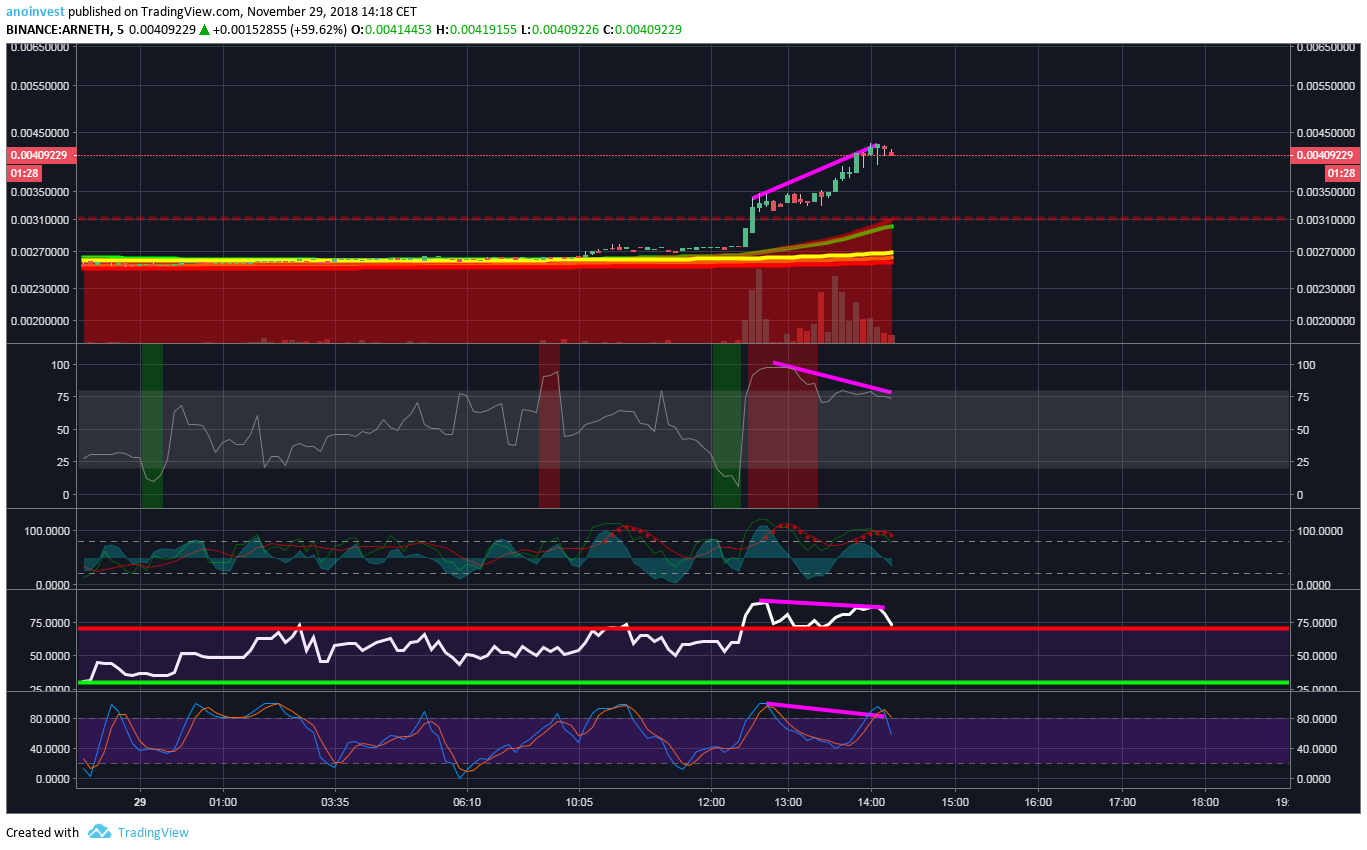Click the 15:00 time axis label
The width and height of the screenshot is (1367, 850).
955,802
